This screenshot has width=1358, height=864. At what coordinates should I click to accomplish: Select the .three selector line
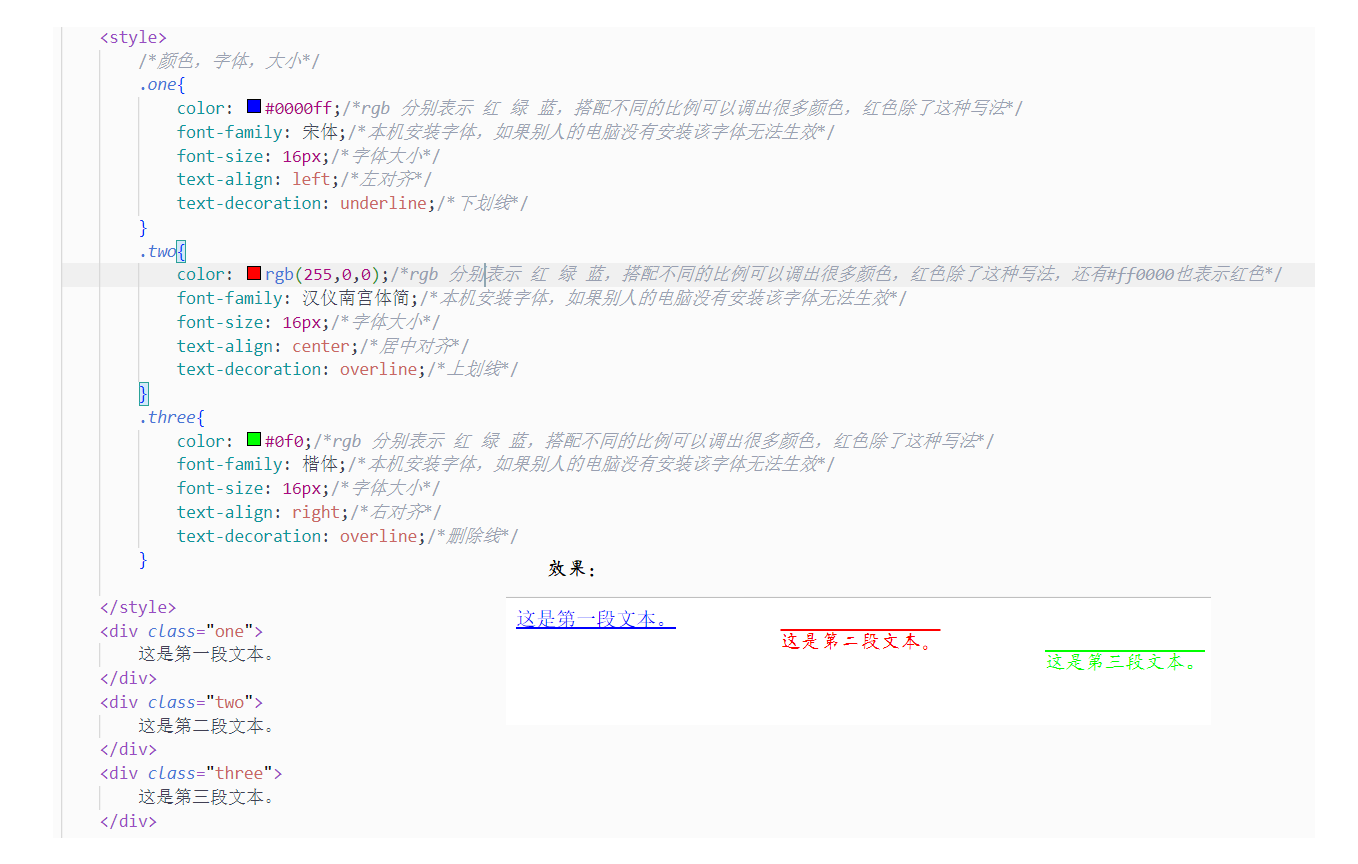pos(172,417)
